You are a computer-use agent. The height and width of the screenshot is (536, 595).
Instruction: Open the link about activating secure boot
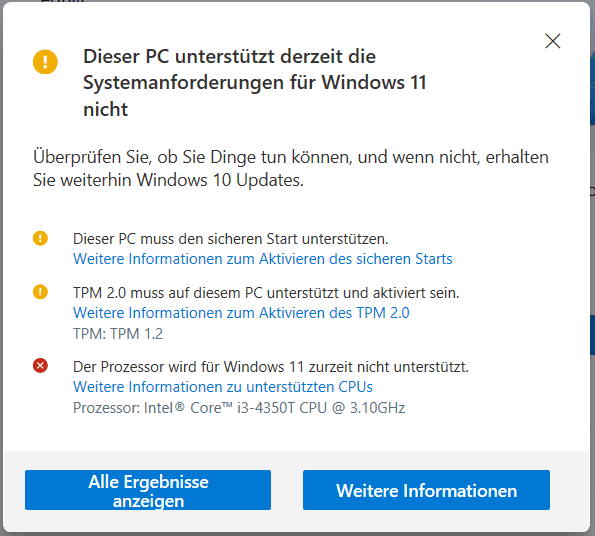click(x=263, y=259)
